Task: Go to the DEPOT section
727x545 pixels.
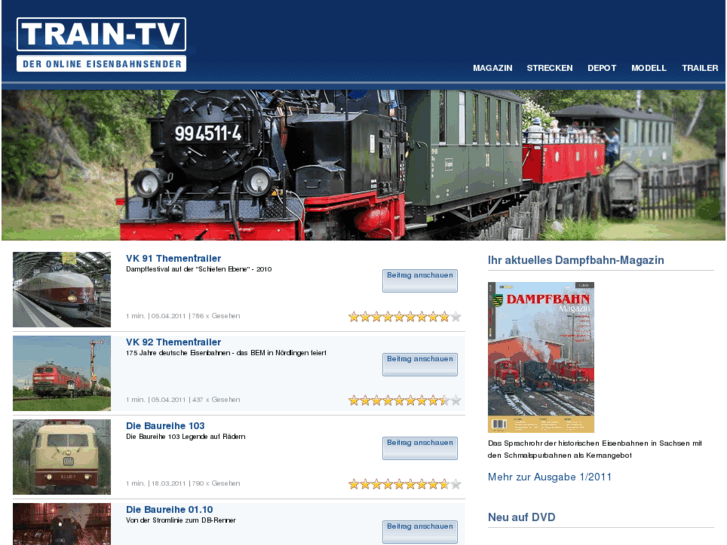Action: 601,68
